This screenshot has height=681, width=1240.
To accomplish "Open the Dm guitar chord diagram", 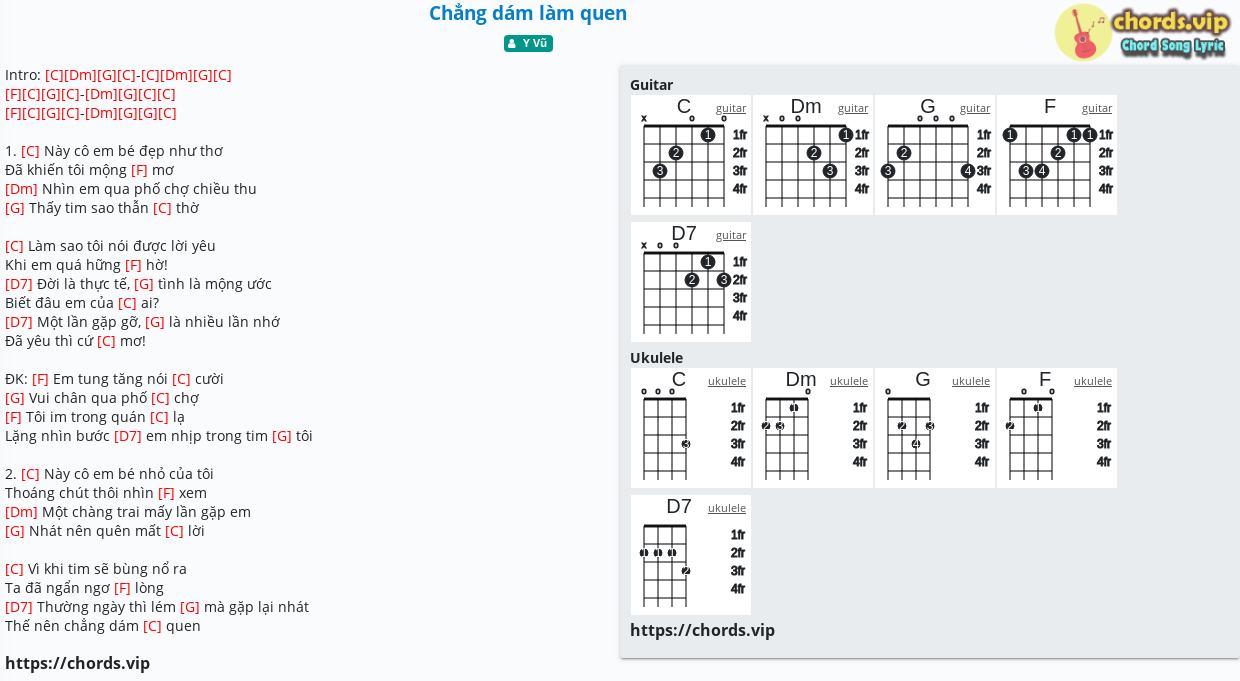I will coord(813,155).
